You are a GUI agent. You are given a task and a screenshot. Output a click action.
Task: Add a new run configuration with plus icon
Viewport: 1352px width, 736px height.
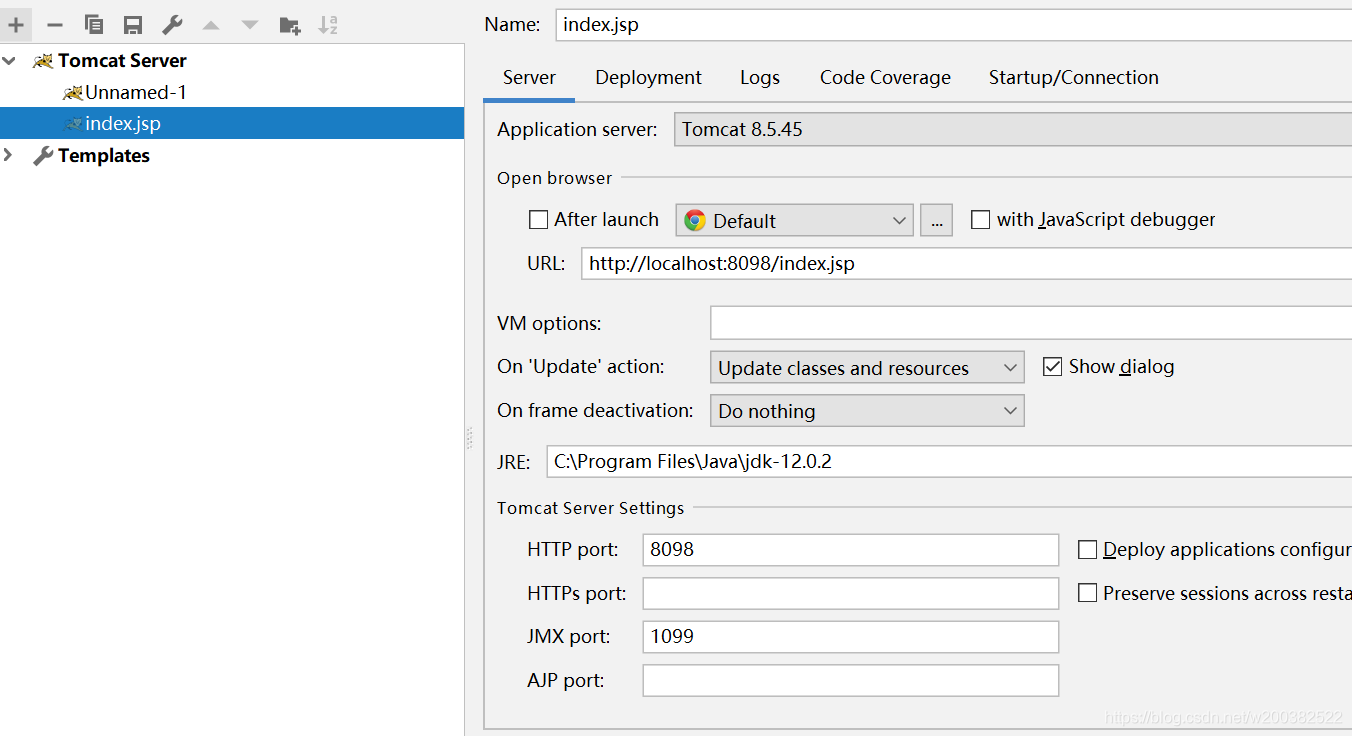16,24
